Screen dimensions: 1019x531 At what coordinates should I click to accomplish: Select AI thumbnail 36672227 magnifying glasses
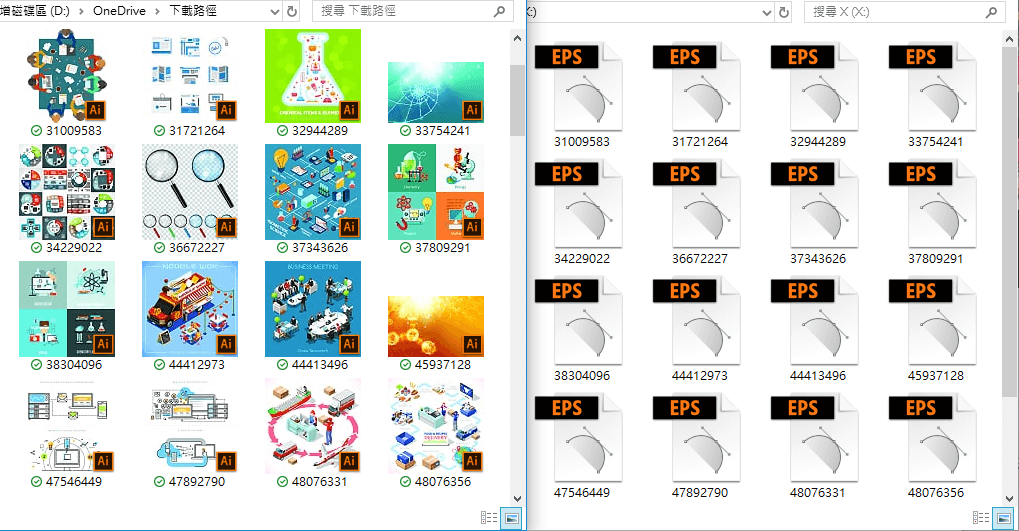coord(190,192)
